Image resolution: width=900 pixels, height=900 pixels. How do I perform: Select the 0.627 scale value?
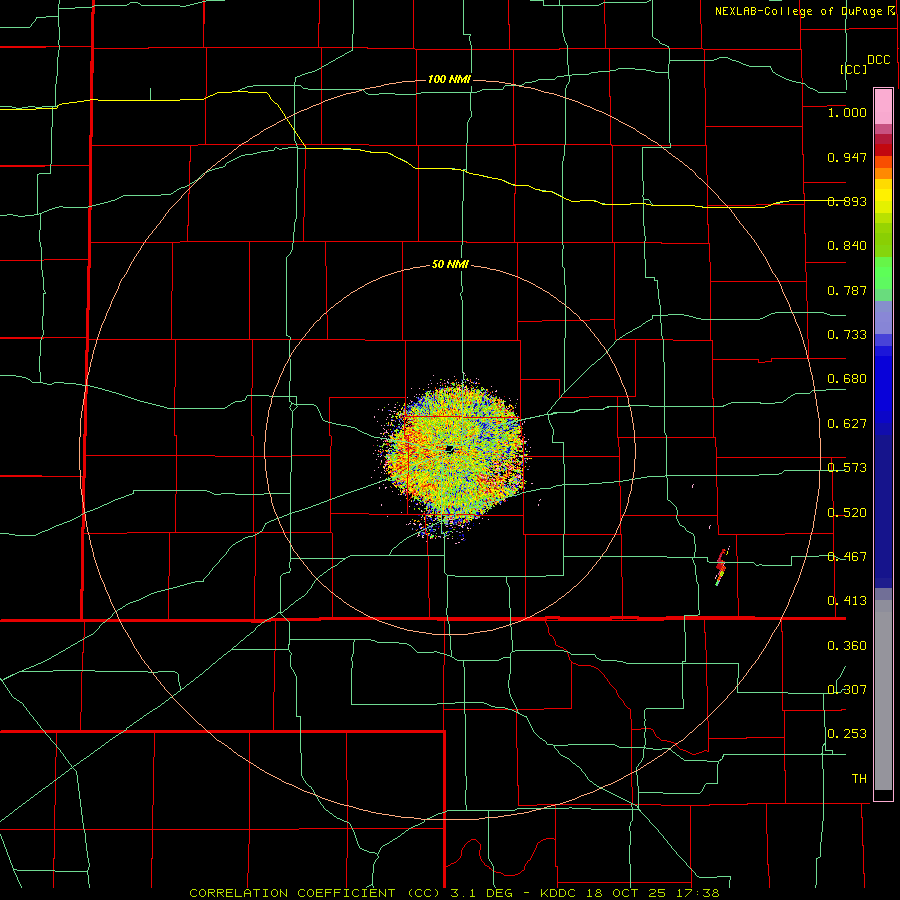[847, 424]
